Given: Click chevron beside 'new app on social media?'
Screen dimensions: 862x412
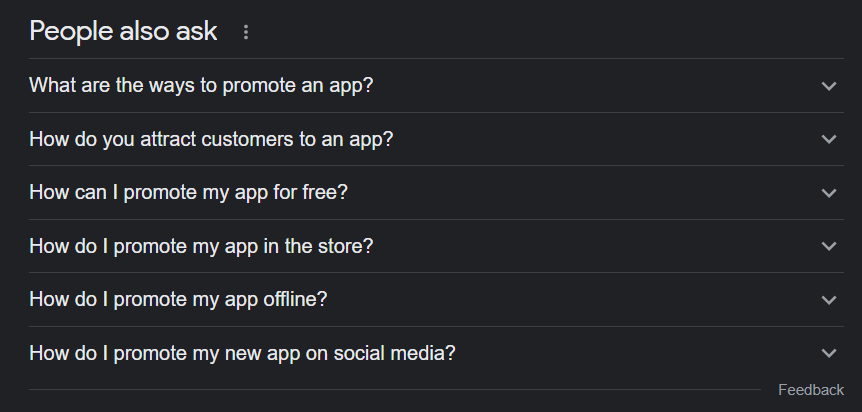Looking at the screenshot, I should [828, 353].
